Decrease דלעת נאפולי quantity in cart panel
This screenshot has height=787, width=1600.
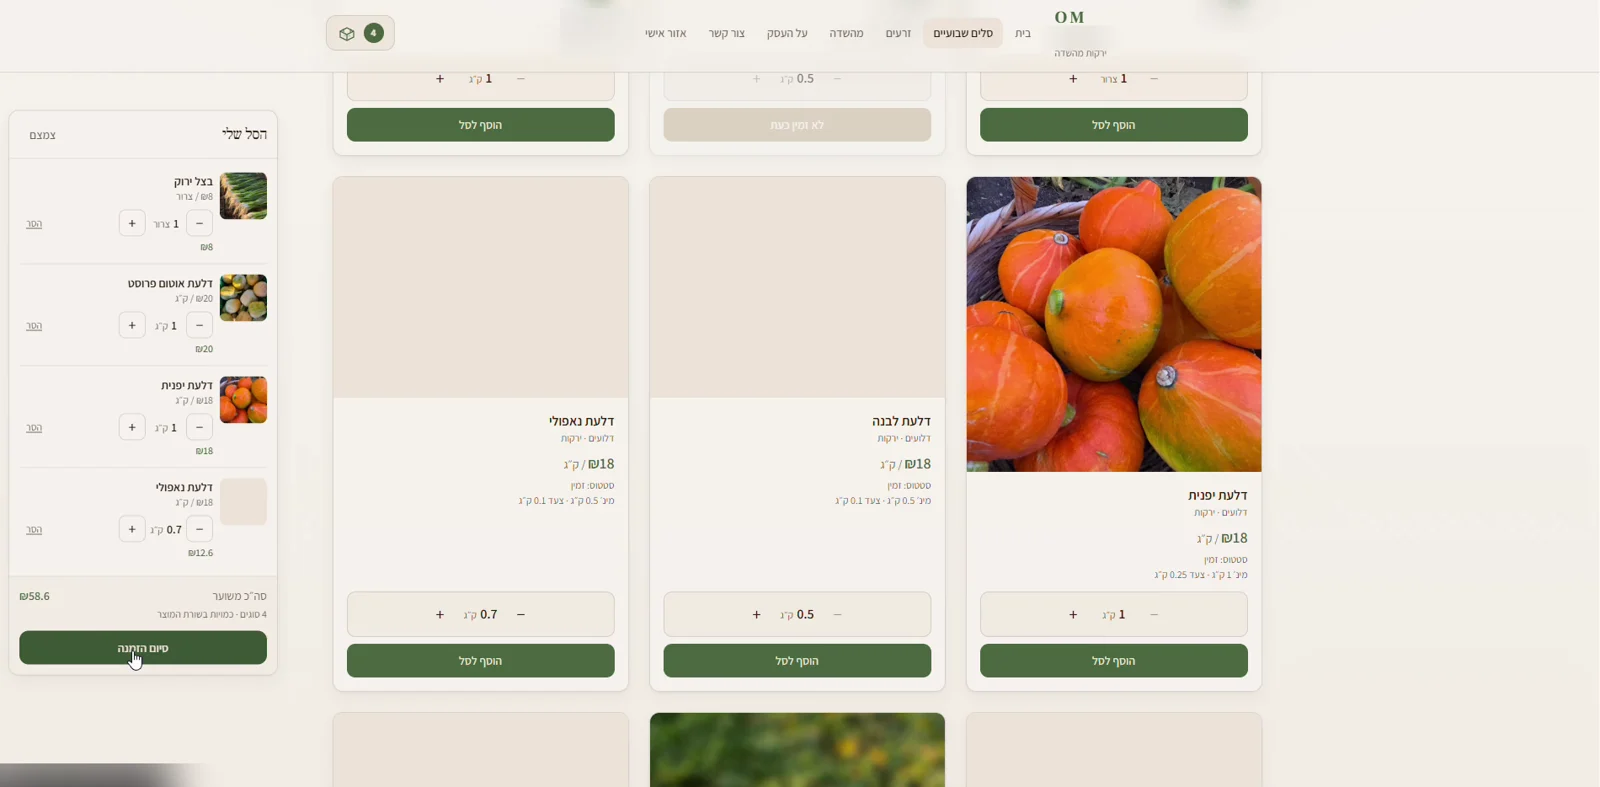(199, 529)
